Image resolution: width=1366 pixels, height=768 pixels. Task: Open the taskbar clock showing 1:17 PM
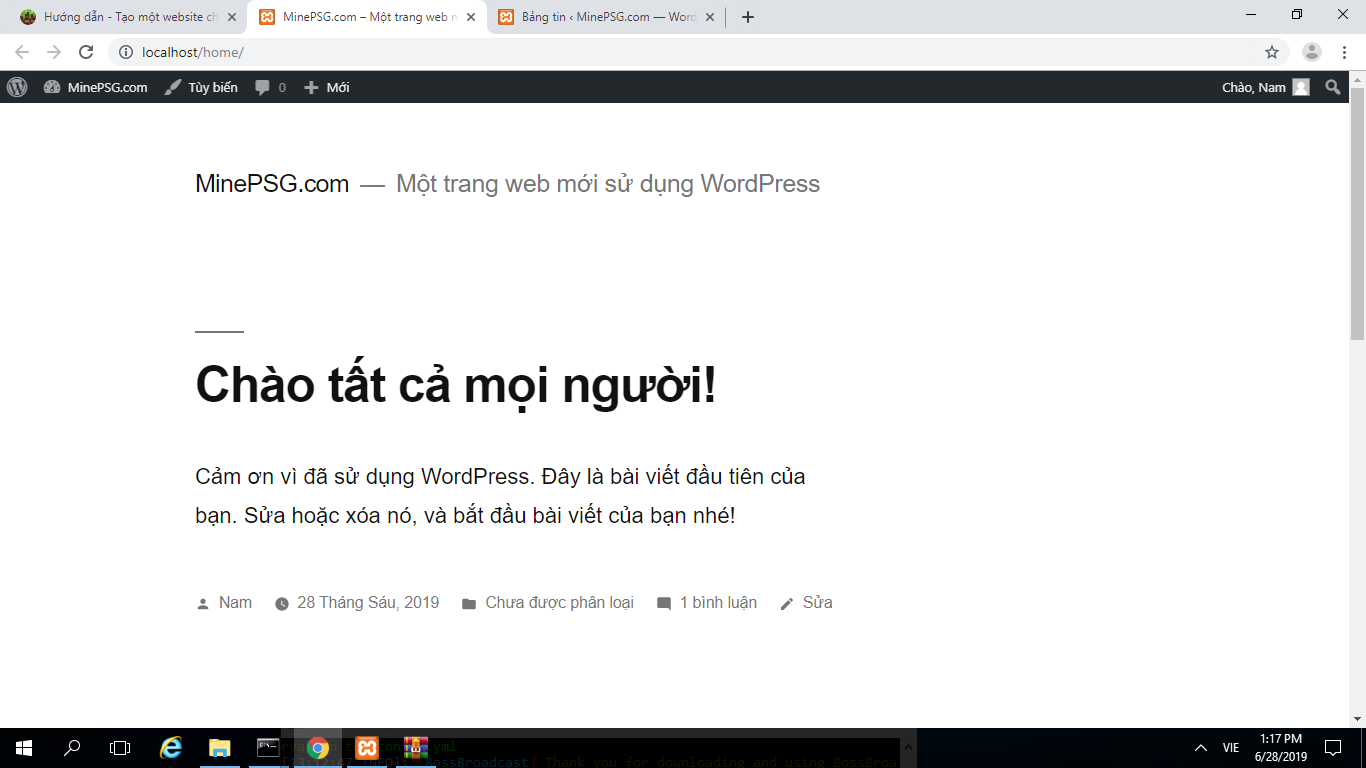pos(1281,747)
